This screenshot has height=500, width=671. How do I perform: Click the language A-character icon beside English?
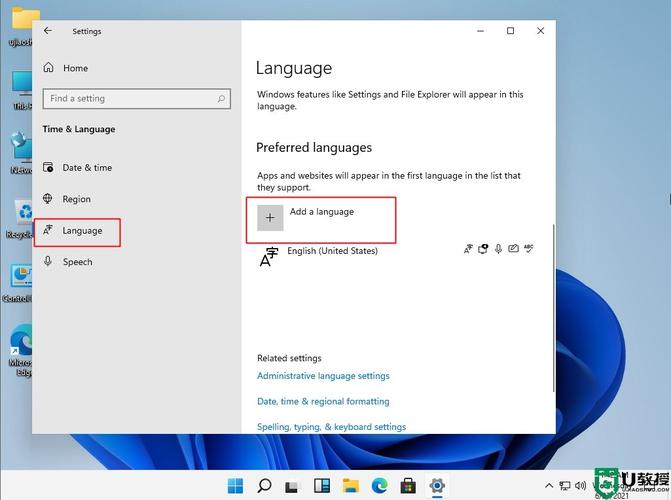(x=269, y=257)
